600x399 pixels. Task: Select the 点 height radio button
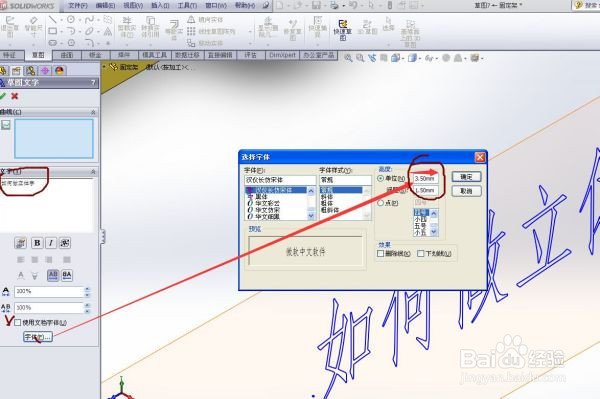click(380, 203)
